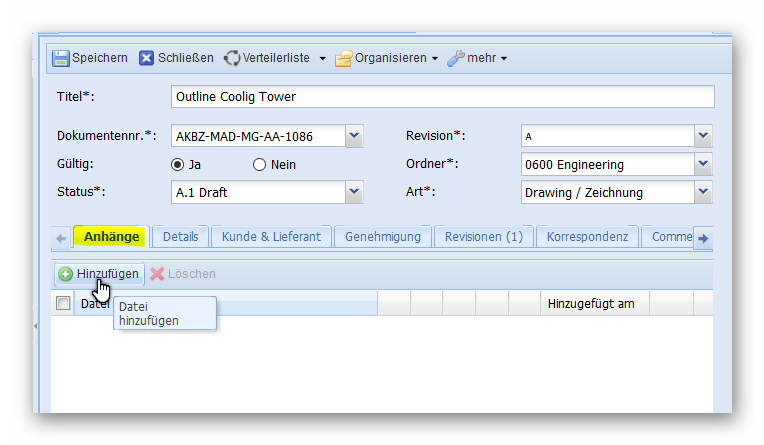764x445 pixels.
Task: Expand the Dokumentennr. dropdown
Action: point(354,137)
